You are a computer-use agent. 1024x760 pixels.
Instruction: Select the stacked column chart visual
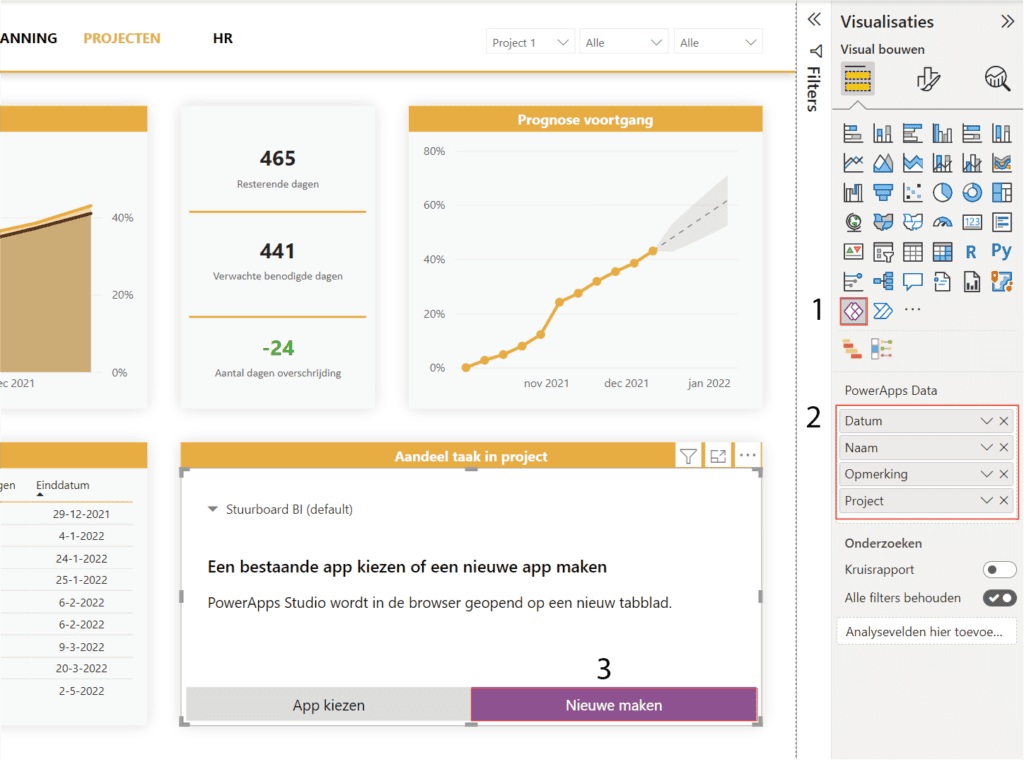(x=882, y=133)
